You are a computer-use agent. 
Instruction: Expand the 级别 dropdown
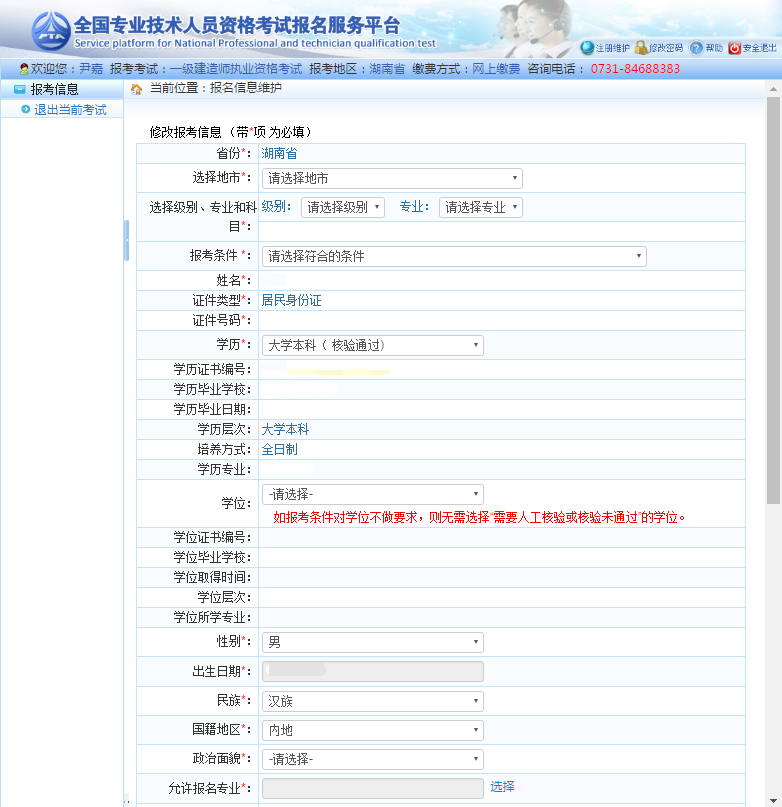pos(342,207)
